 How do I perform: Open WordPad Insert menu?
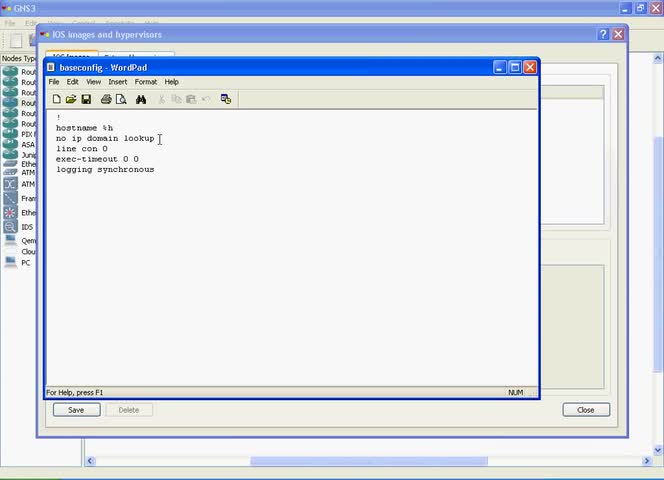[118, 82]
